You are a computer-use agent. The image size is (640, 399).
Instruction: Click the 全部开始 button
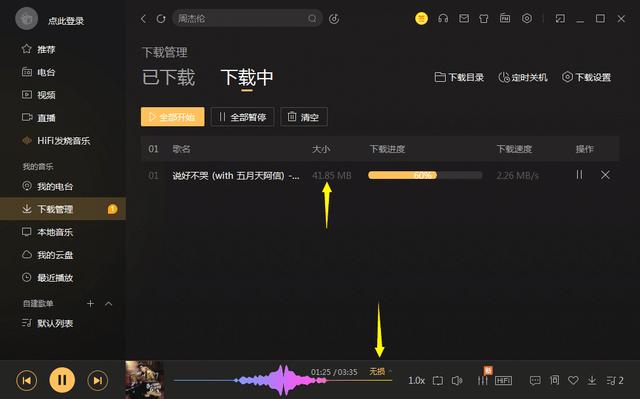click(173, 117)
